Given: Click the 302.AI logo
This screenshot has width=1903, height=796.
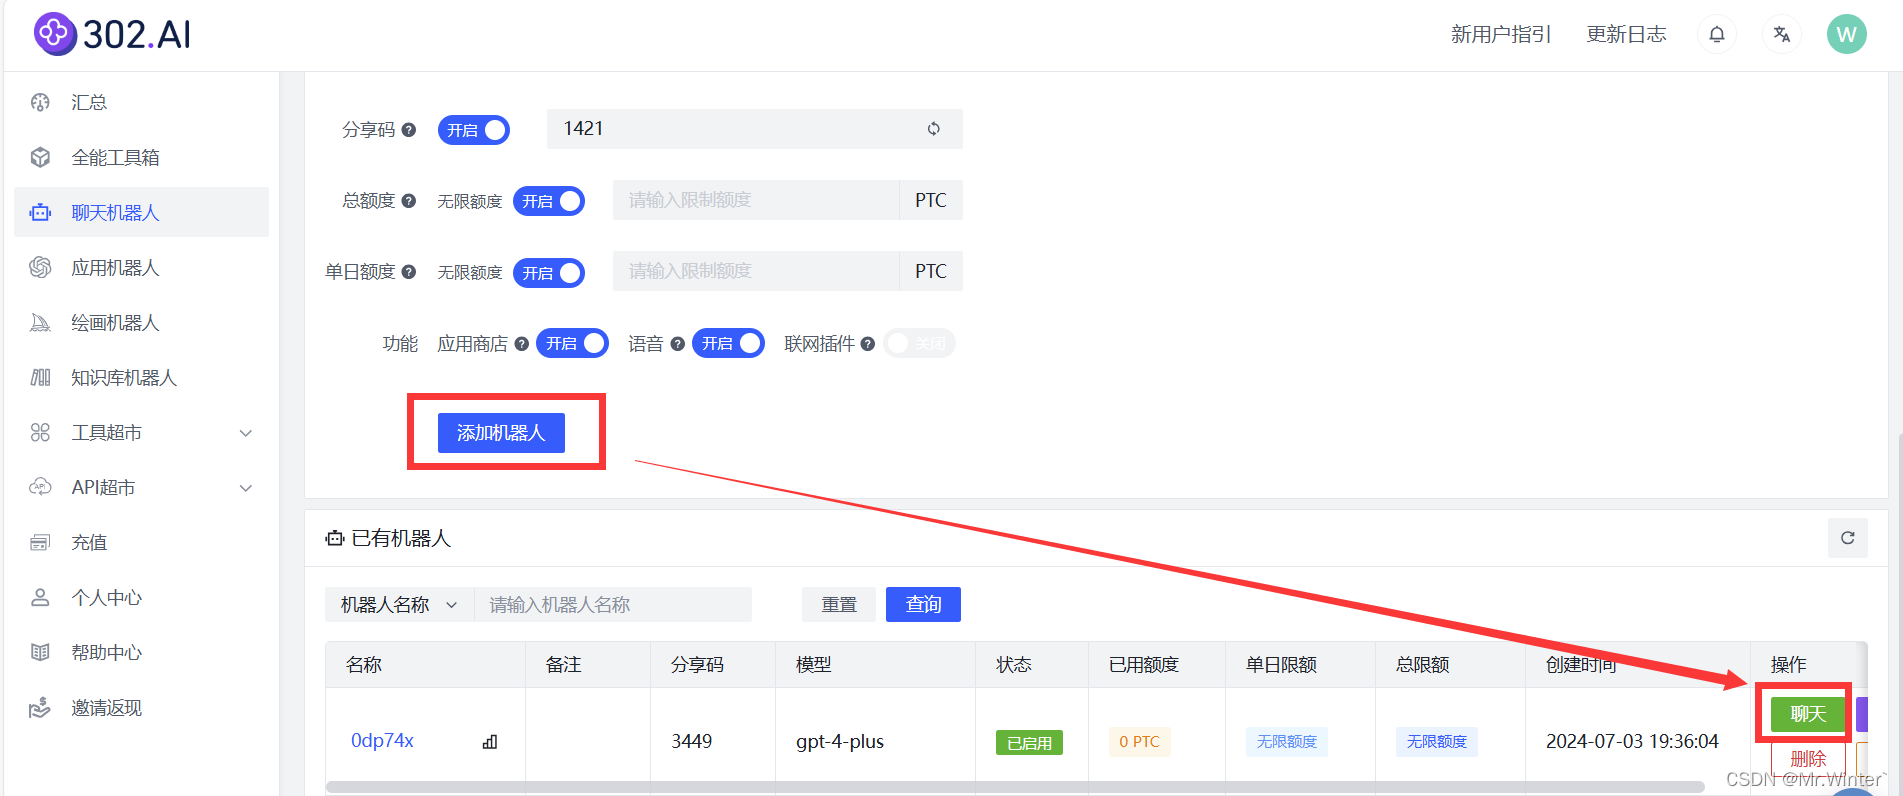Looking at the screenshot, I should pos(112,34).
